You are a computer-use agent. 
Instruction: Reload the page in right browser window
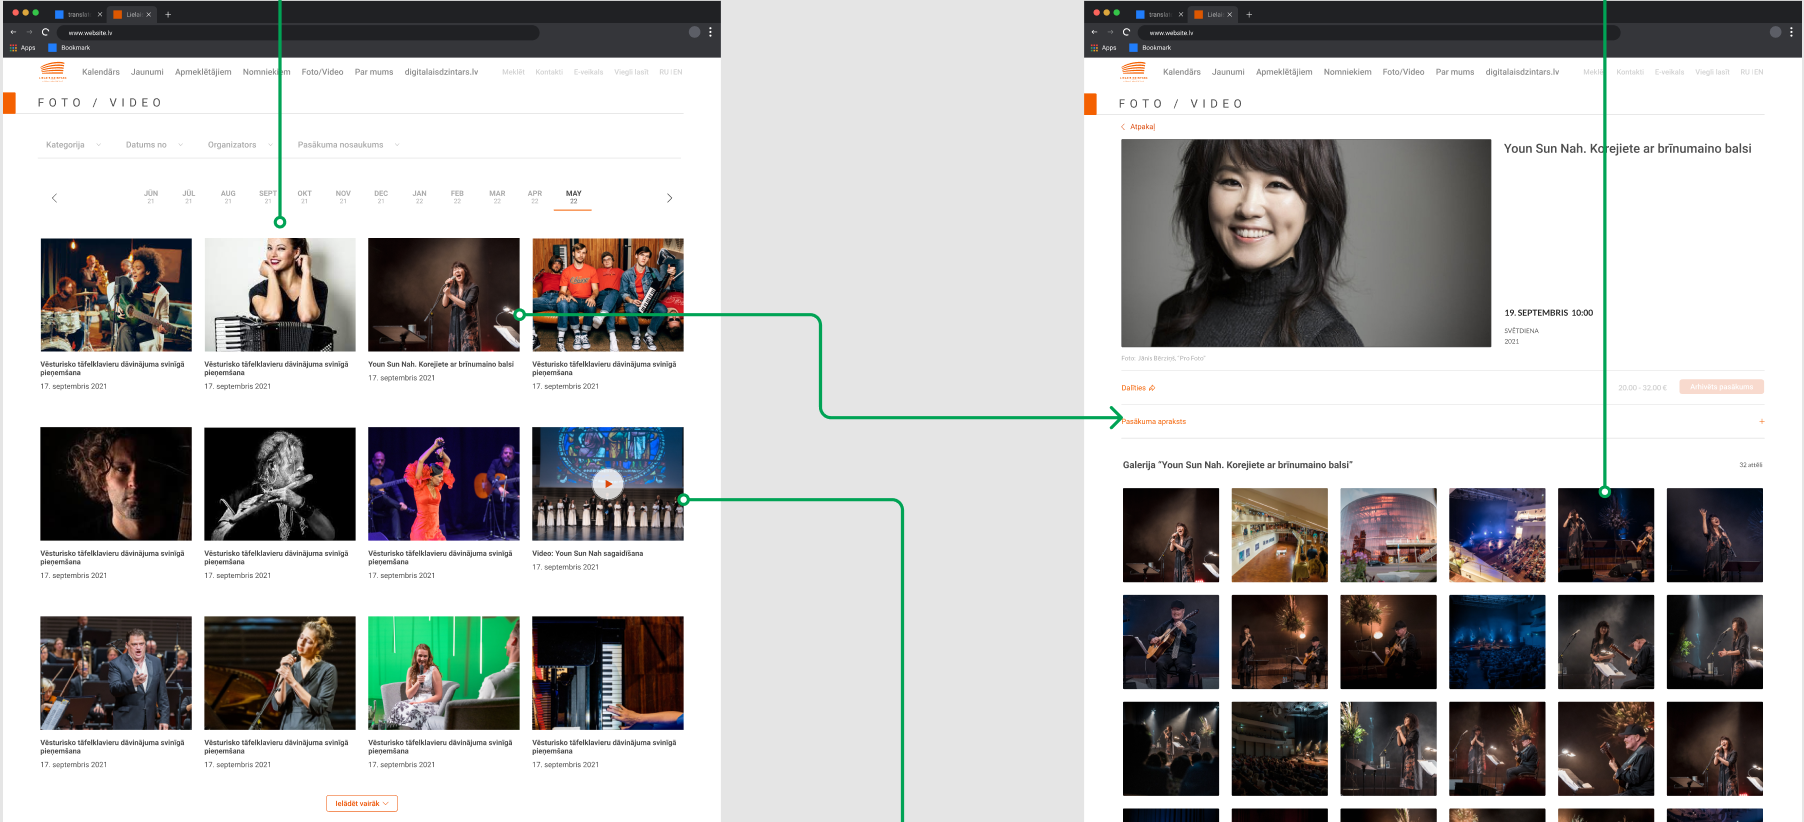(1126, 32)
